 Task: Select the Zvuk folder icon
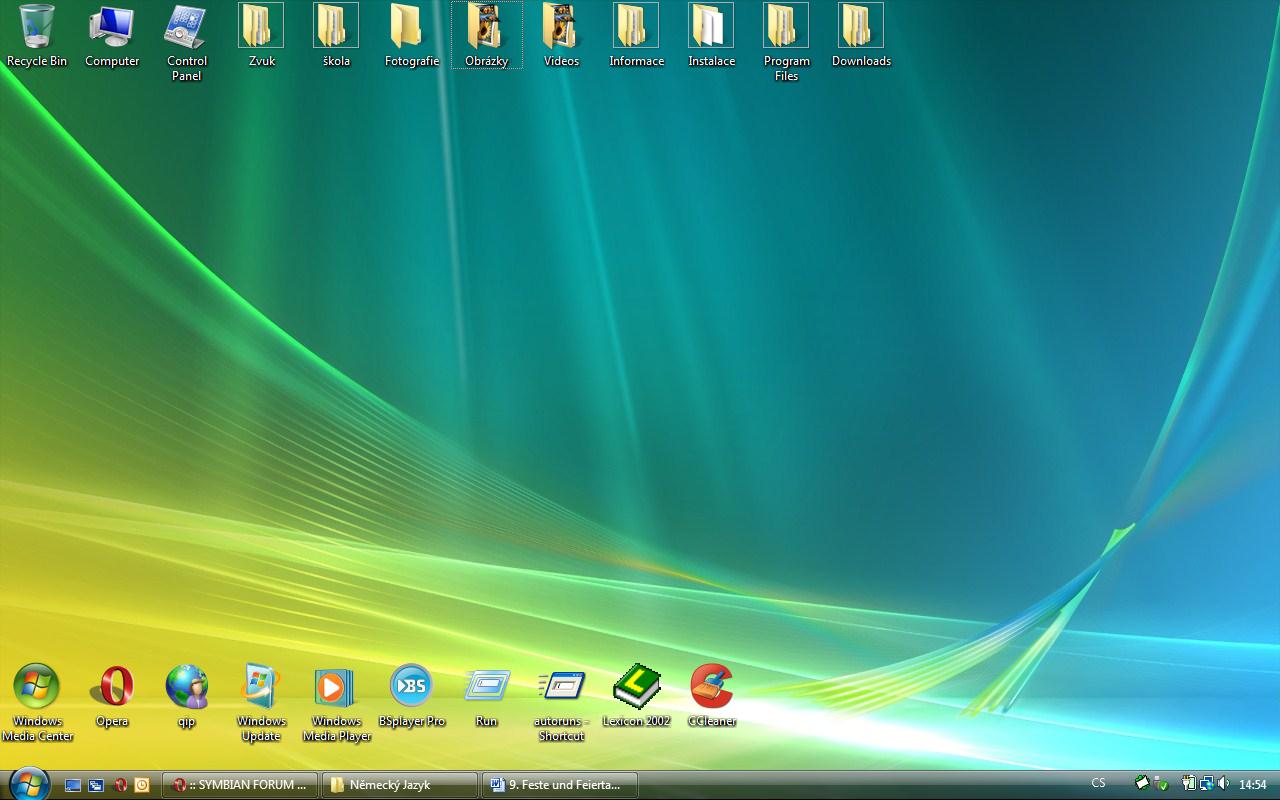[261, 36]
